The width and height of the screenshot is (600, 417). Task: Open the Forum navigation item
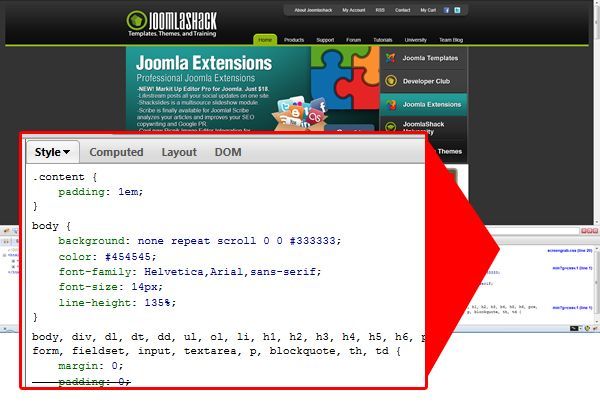pos(353,40)
